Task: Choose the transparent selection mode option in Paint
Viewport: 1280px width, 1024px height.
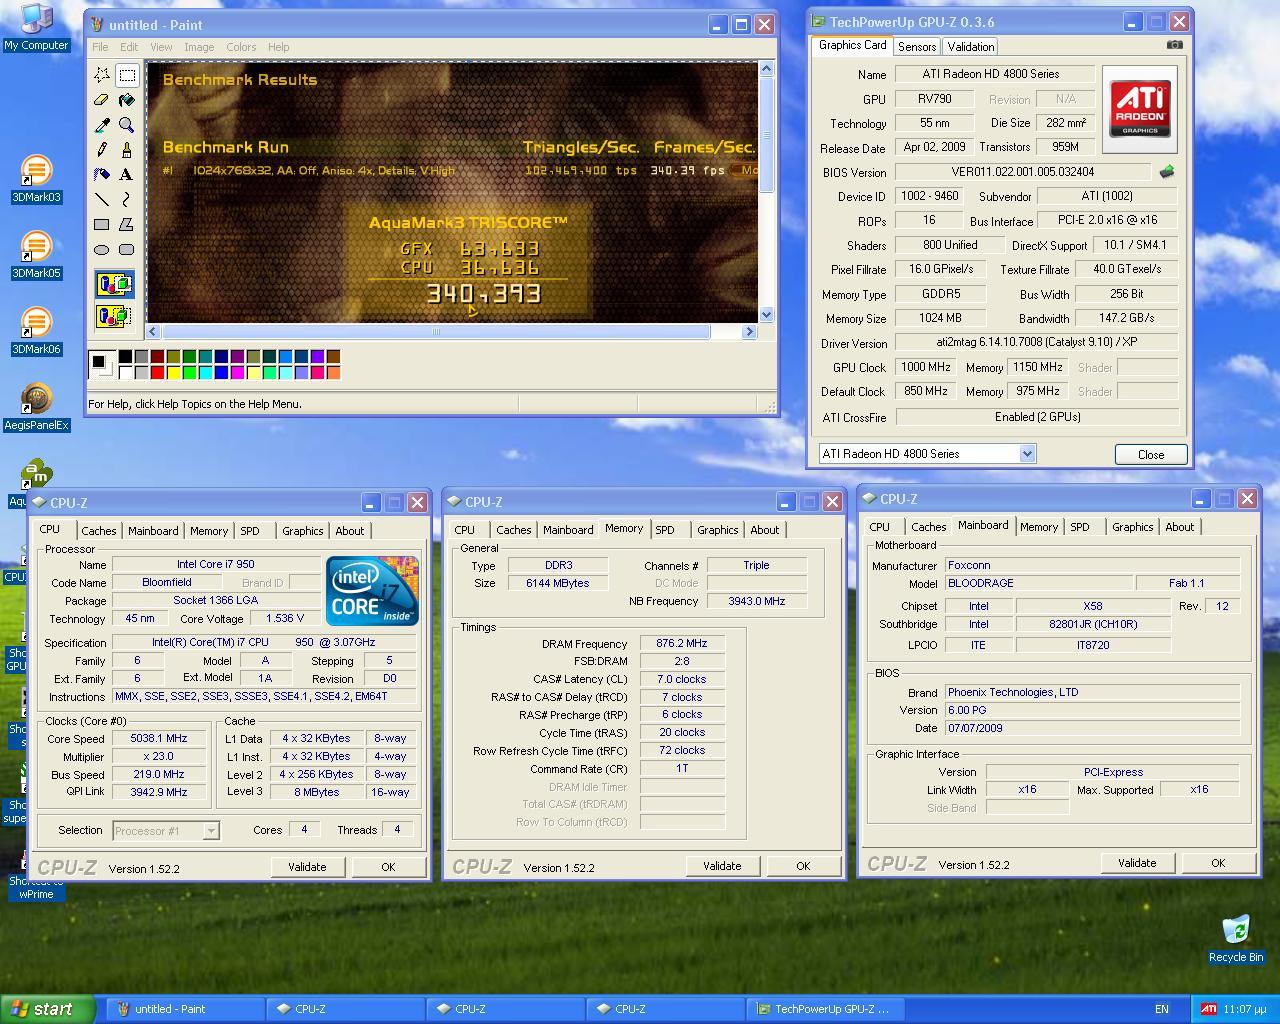Action: pos(114,317)
